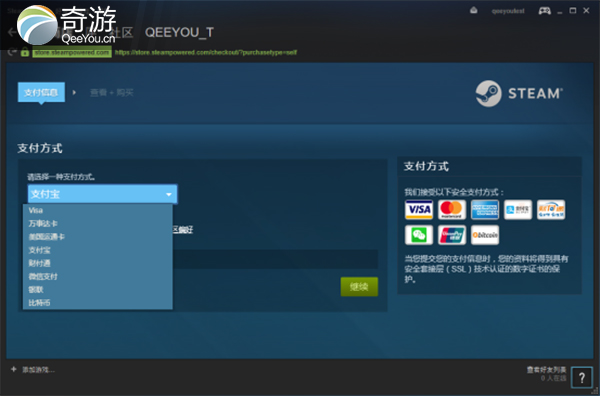Open the qeeyoutest account menu

(x=508, y=11)
